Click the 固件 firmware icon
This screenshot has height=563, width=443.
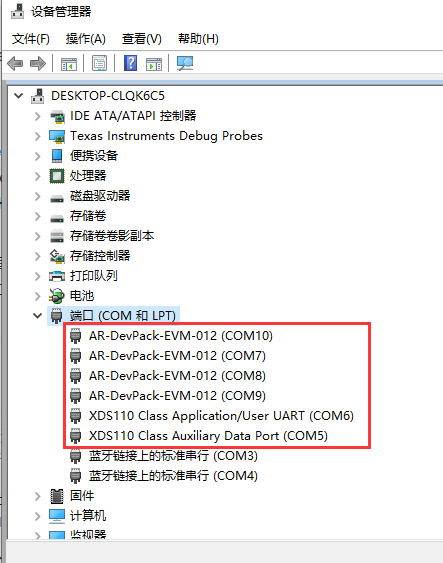[57, 496]
